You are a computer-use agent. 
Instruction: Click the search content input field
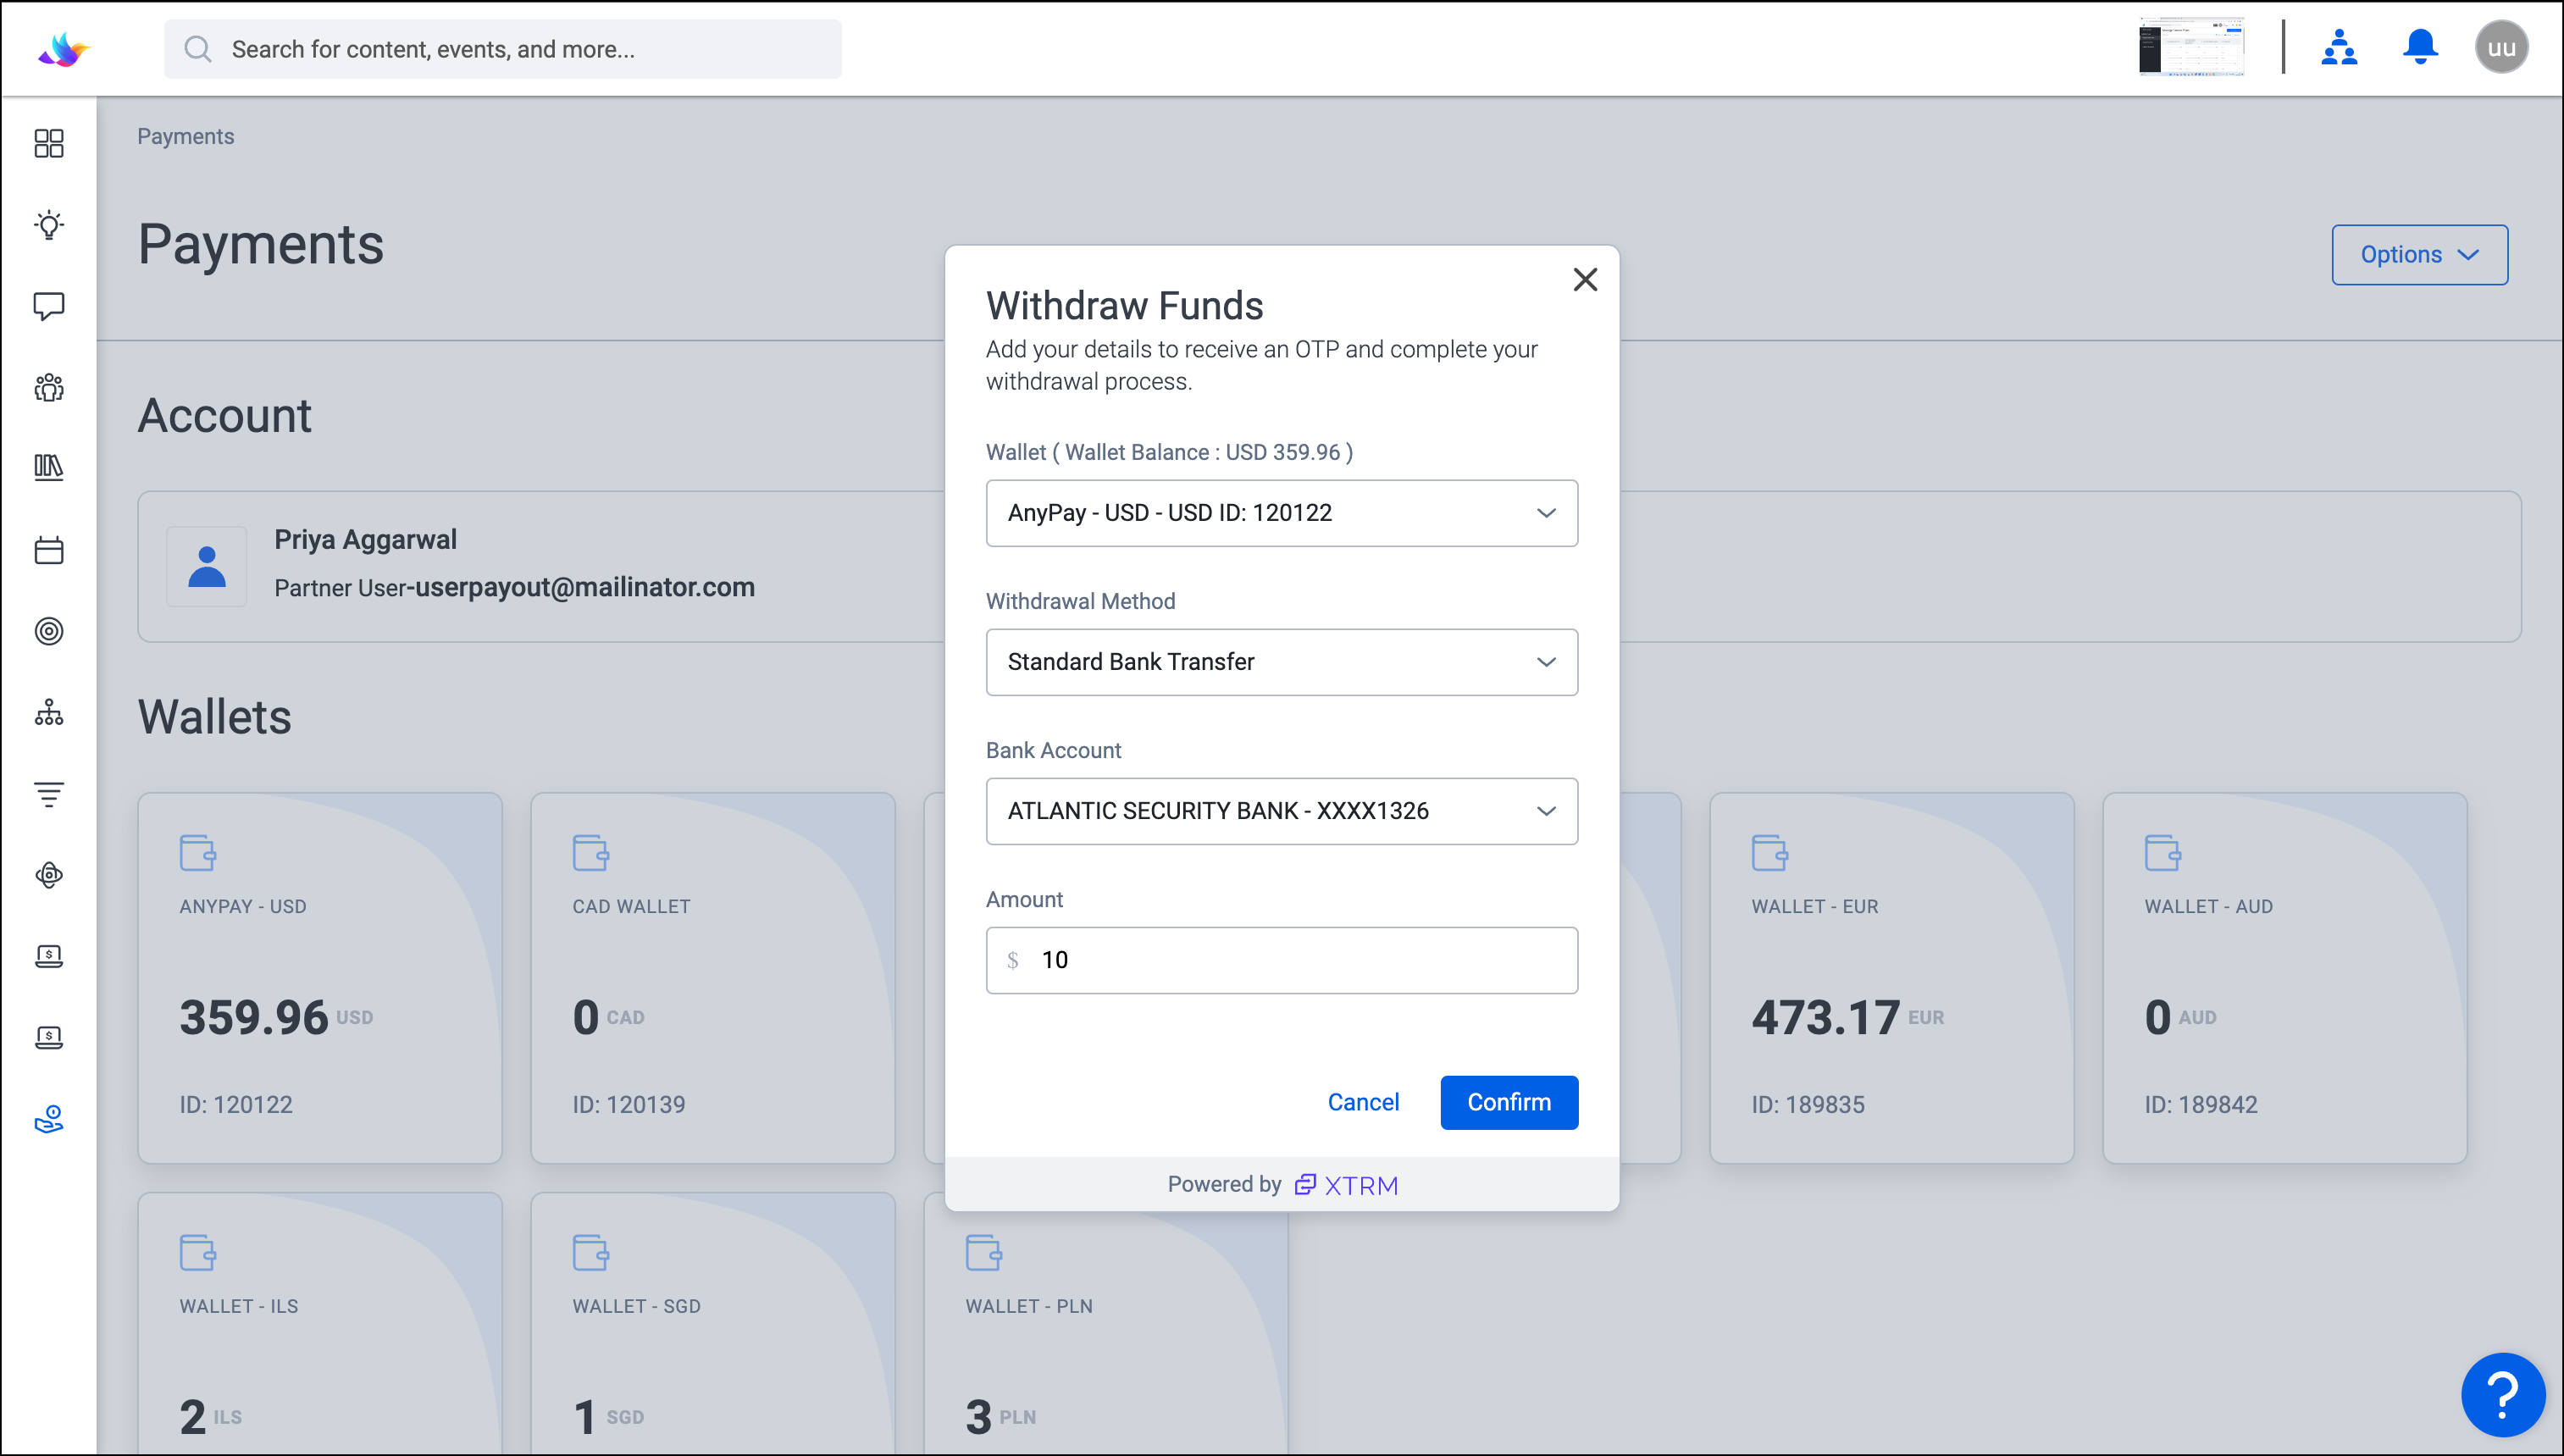(x=502, y=49)
